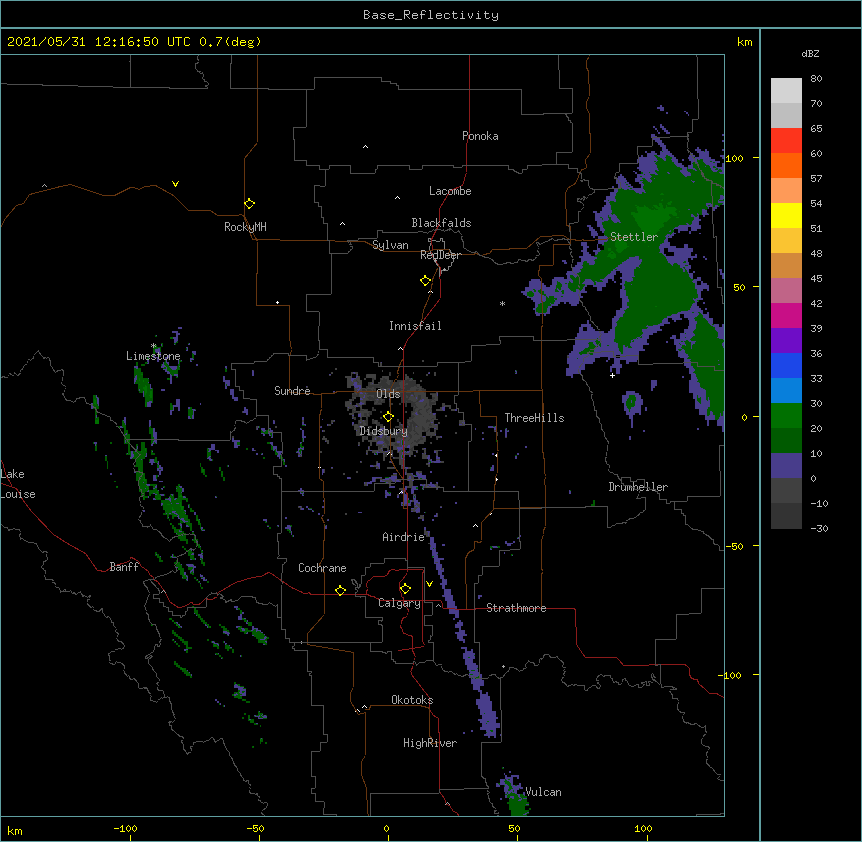Image resolution: width=862 pixels, height=842 pixels.
Task: Select the RockyMH label
Action: point(245,227)
